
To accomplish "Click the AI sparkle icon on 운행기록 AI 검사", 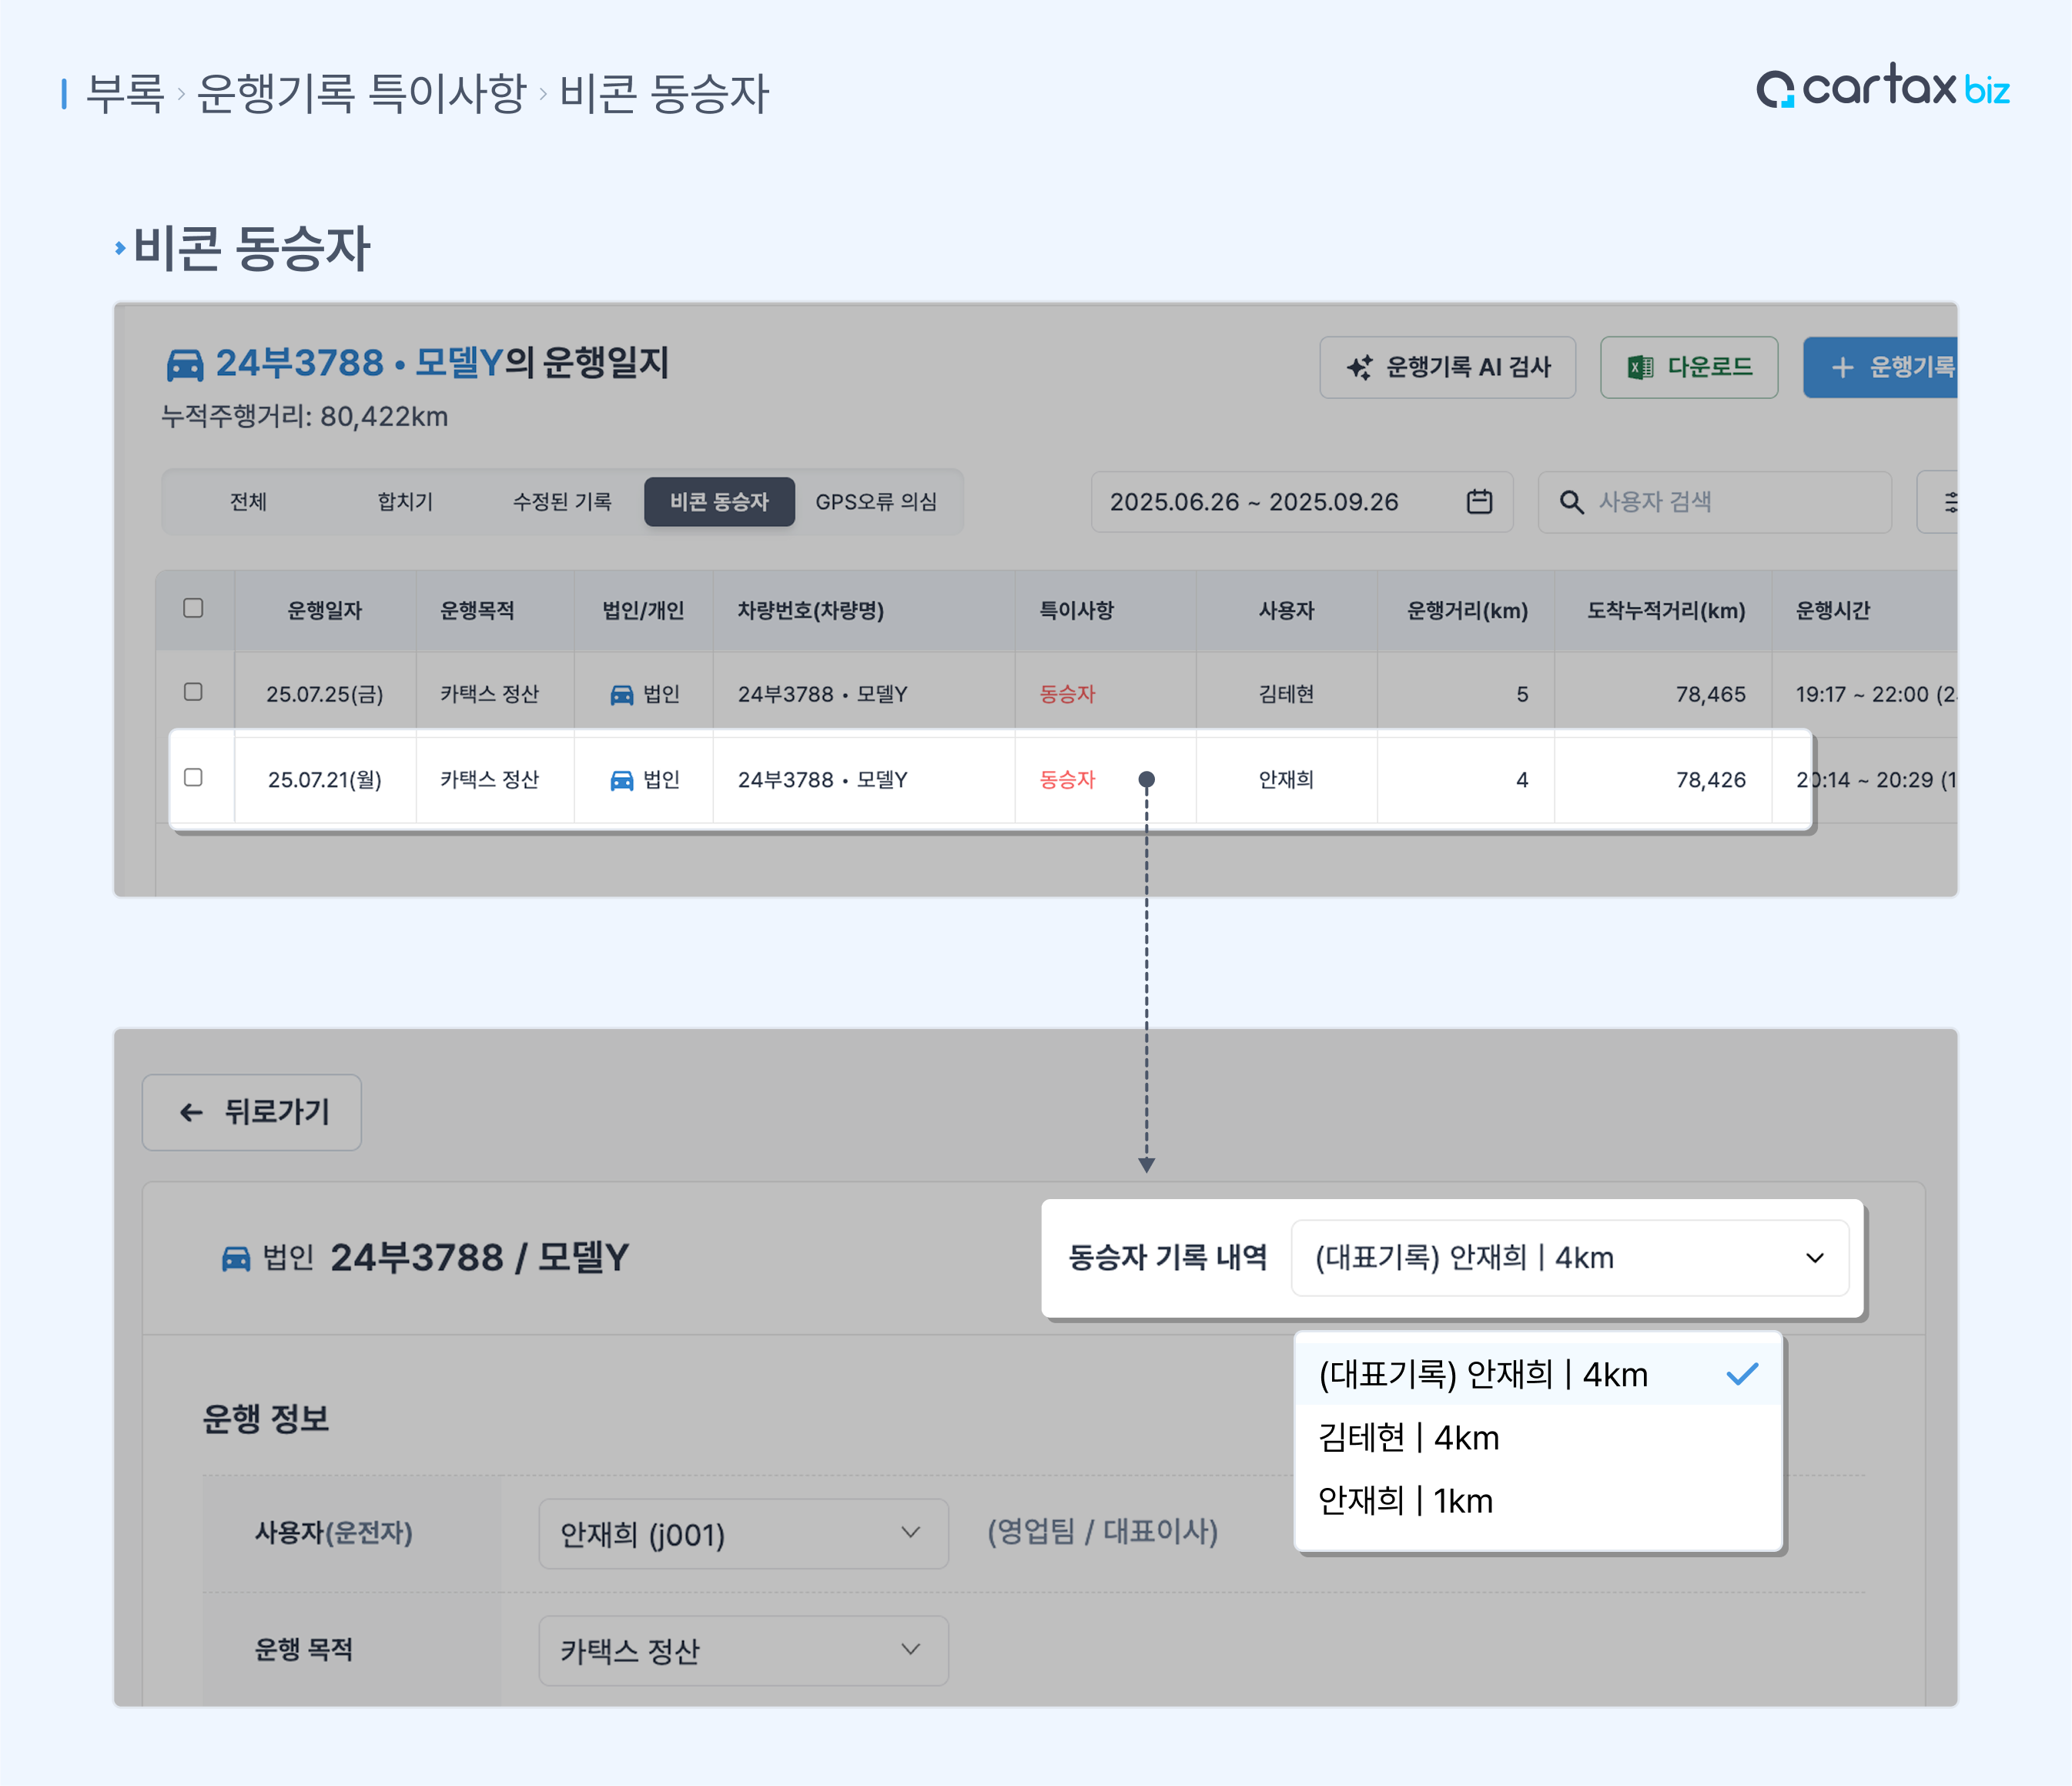I will point(1359,367).
